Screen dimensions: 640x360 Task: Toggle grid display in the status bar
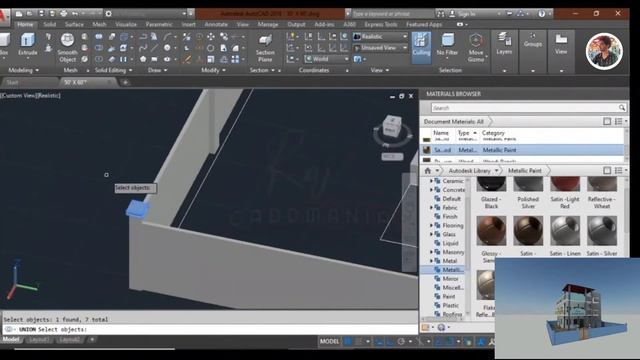point(348,341)
